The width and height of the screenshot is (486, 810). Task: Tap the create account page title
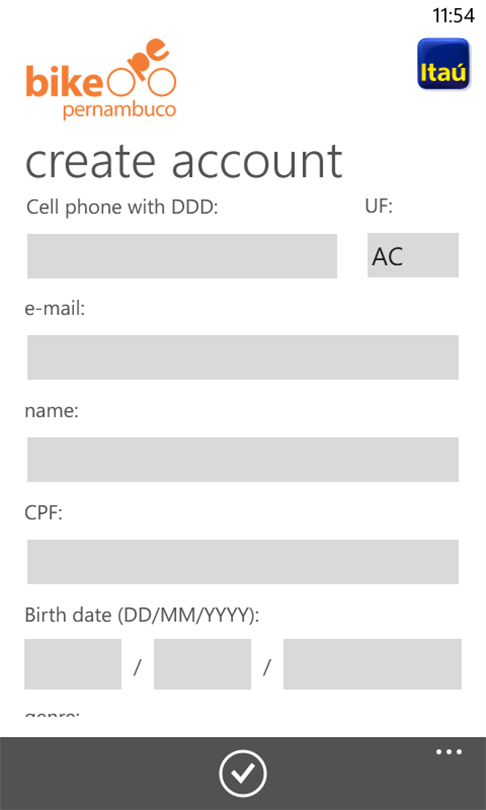pyautogui.click(x=183, y=161)
